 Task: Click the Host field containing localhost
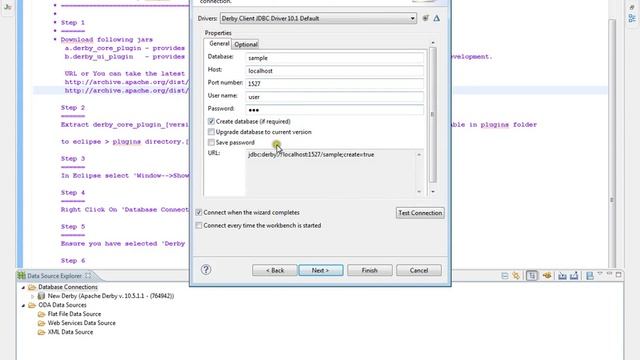[334, 71]
